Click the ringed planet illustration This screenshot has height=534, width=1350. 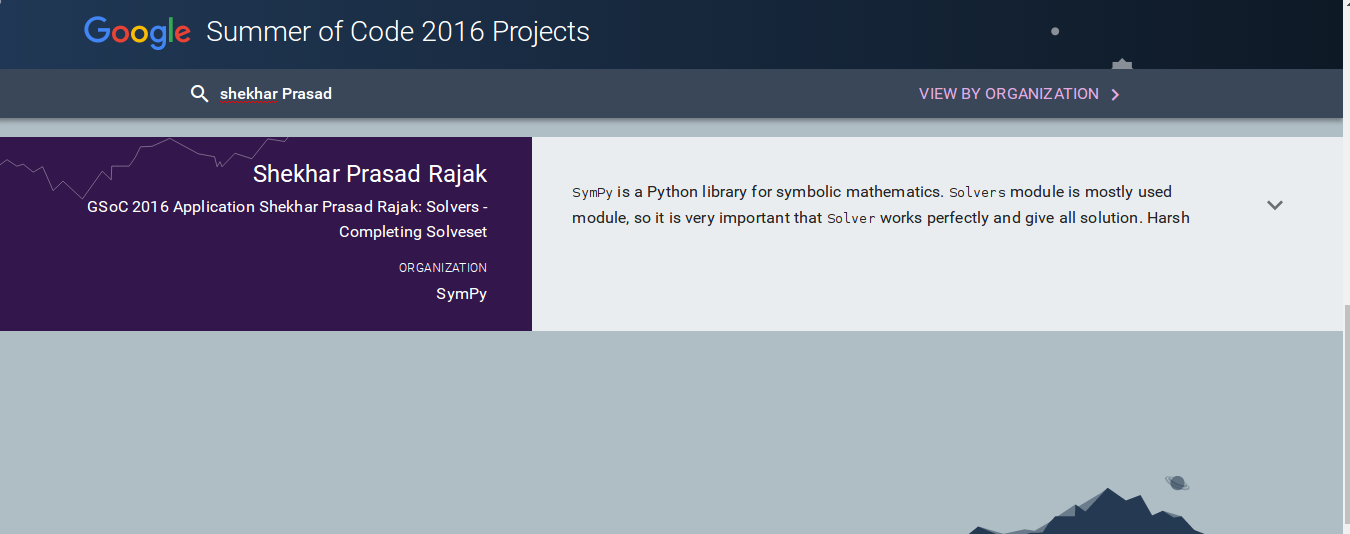tap(1177, 483)
